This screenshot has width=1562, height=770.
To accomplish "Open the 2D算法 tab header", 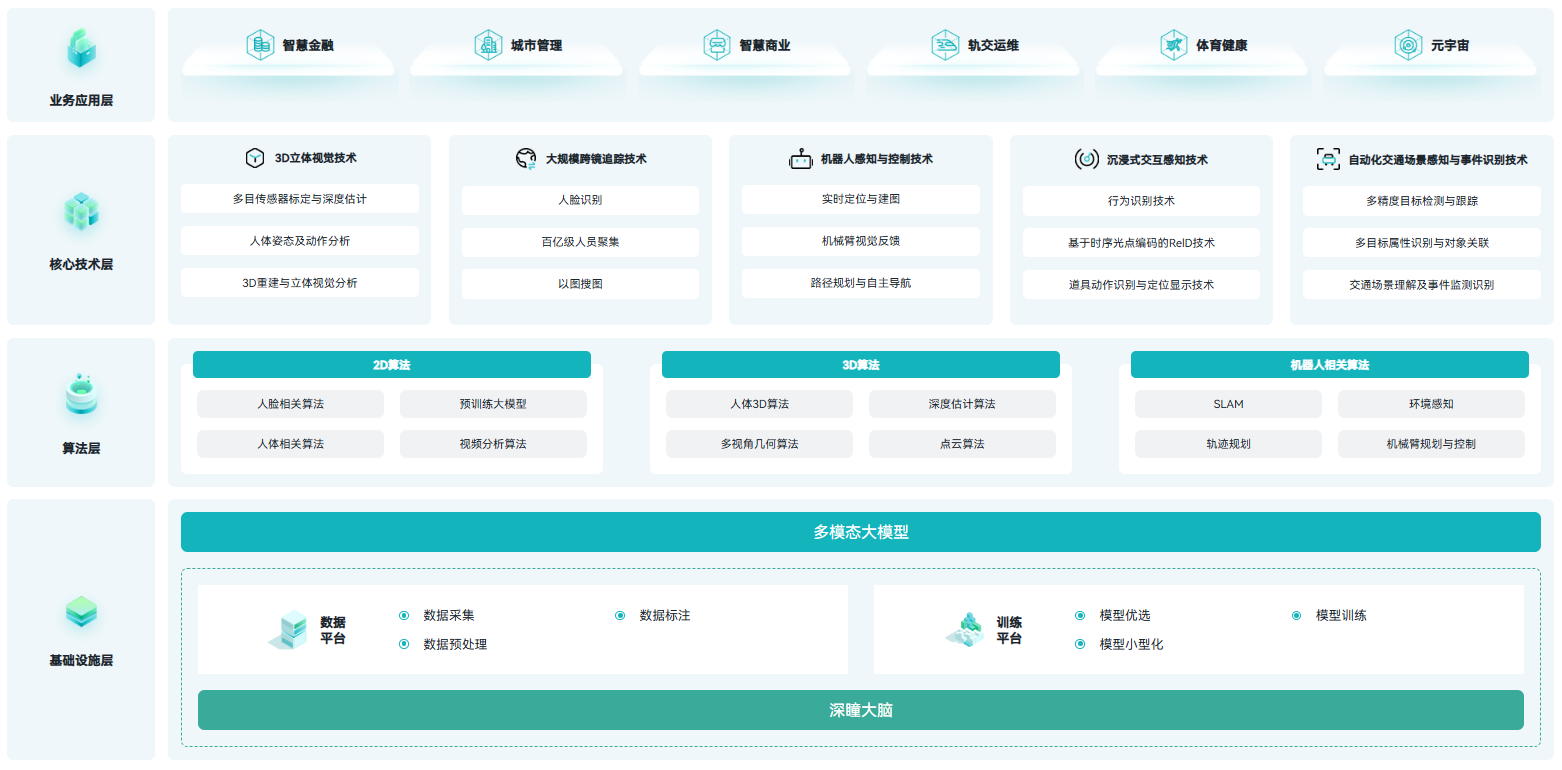I will point(391,365).
